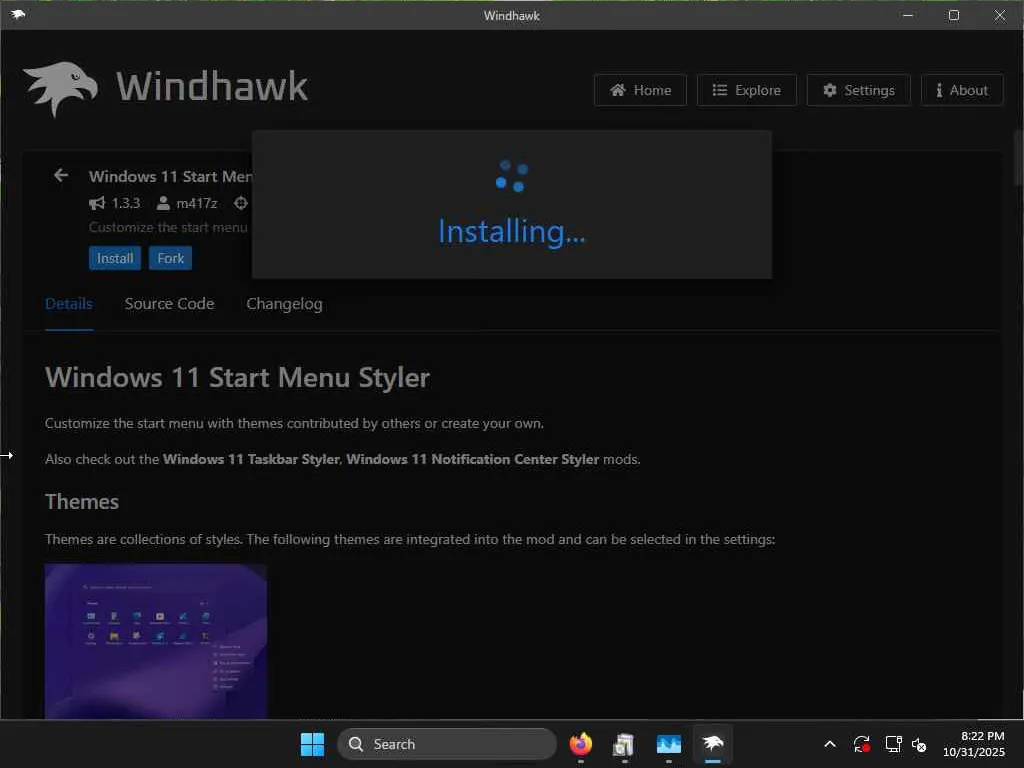Image resolution: width=1024 pixels, height=768 pixels.
Task: Switch to the Changelog tab
Action: click(x=284, y=304)
